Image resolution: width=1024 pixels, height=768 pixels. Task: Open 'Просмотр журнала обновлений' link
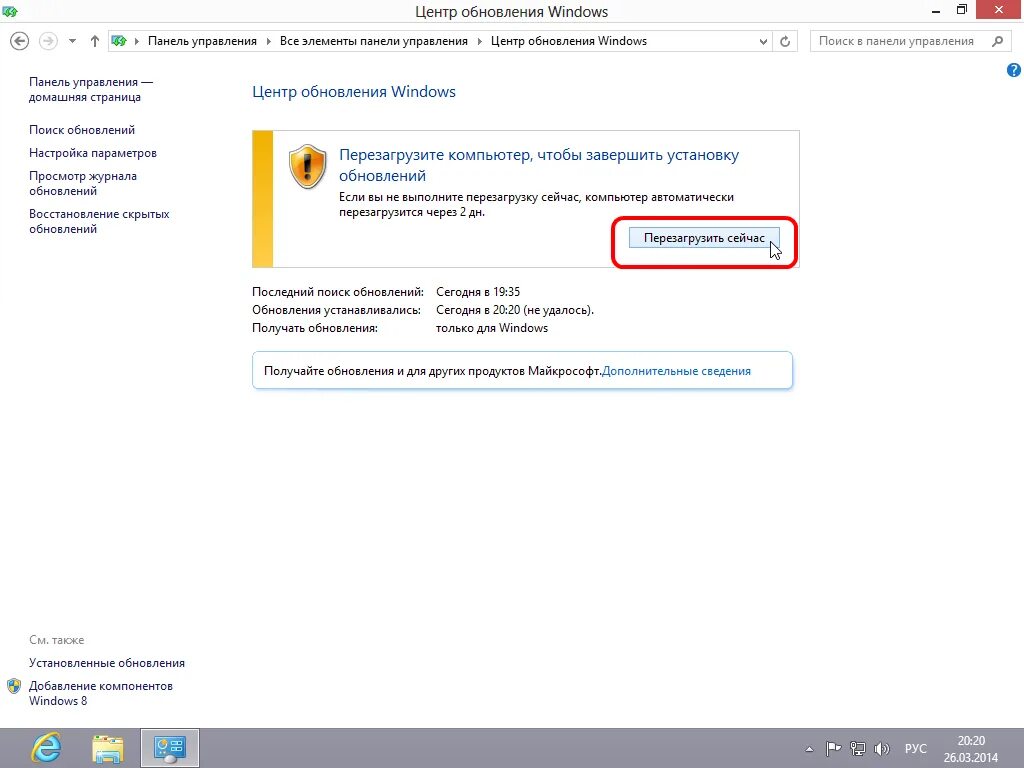tap(83, 184)
